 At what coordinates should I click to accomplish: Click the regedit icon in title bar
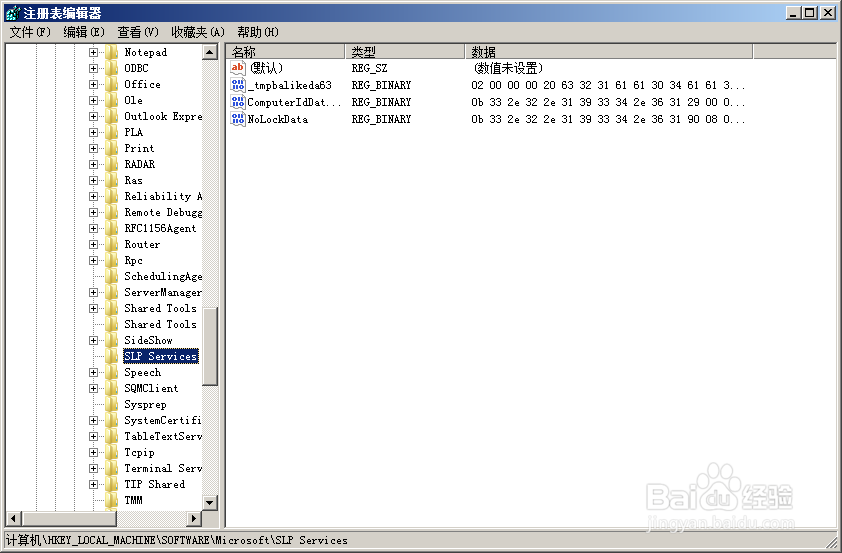click(13, 13)
